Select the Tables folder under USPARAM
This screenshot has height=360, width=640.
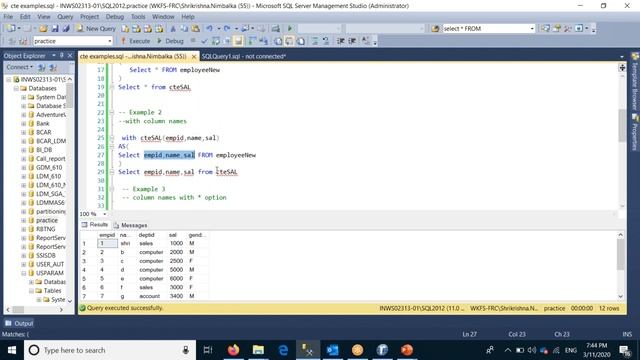click(x=52, y=291)
